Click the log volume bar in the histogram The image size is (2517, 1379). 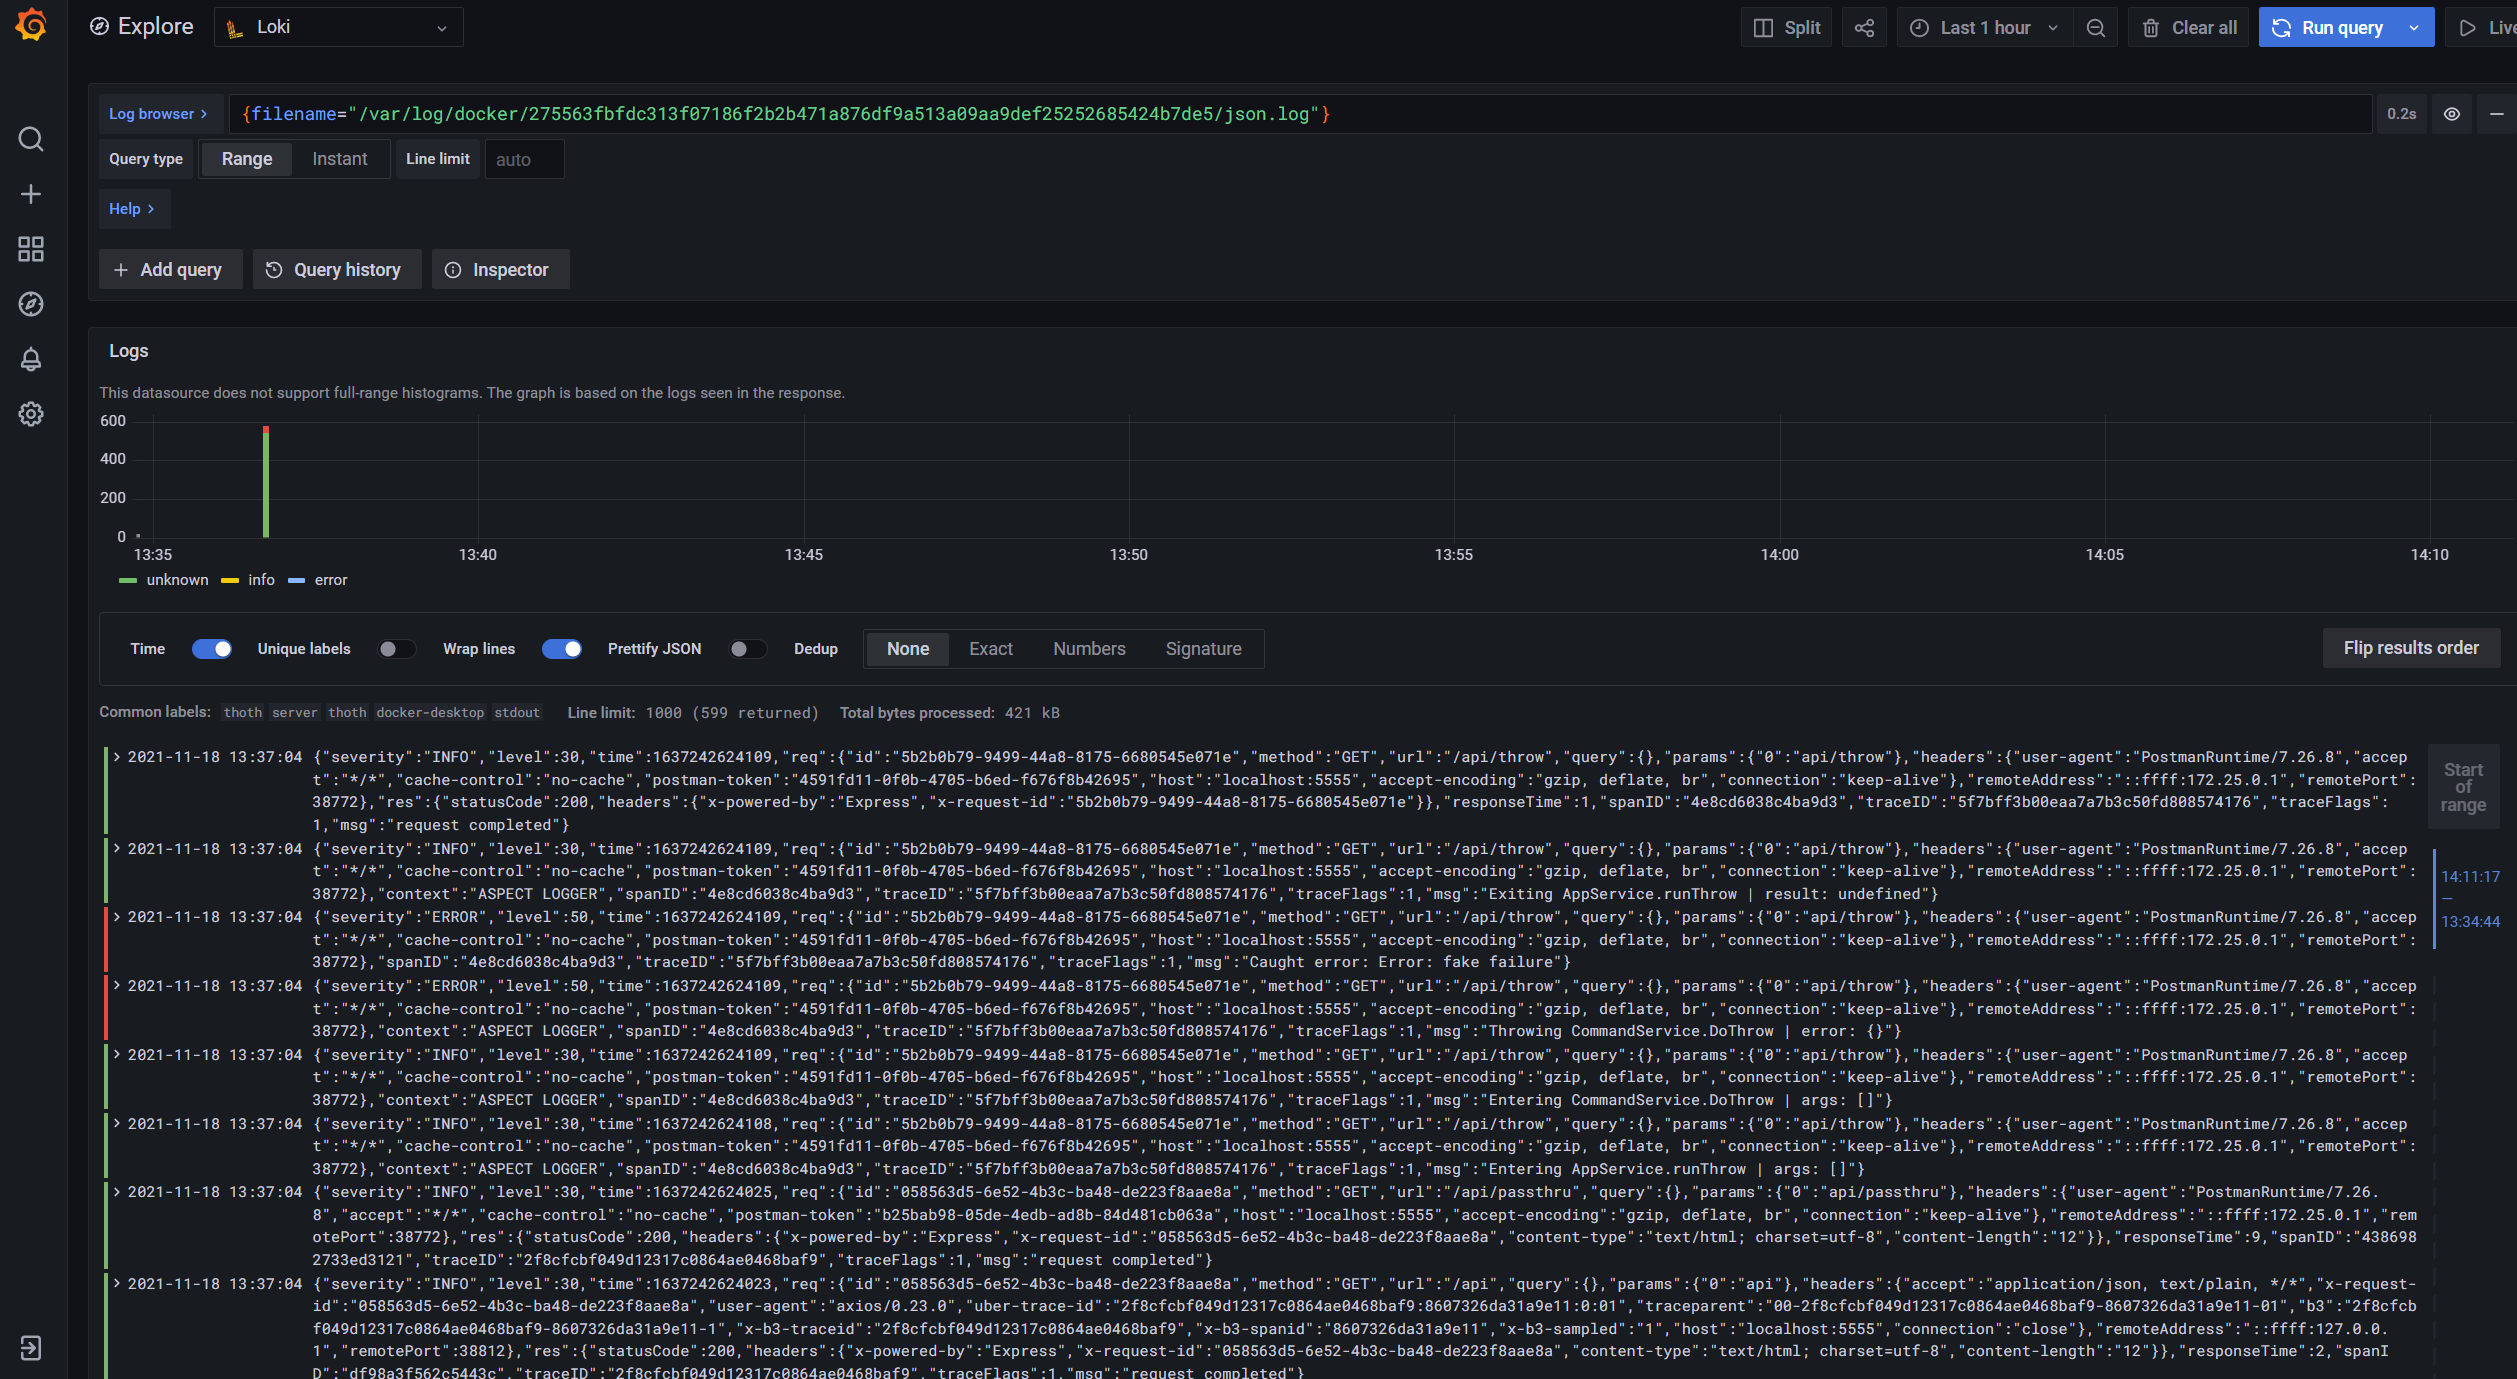pyautogui.click(x=266, y=482)
